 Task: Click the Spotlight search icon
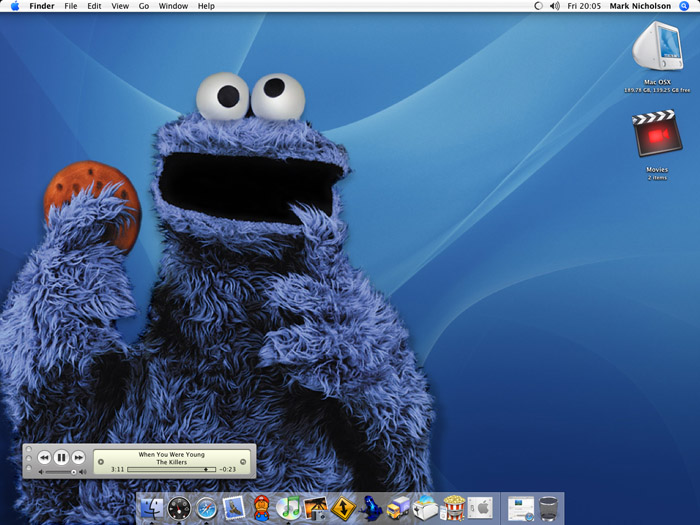pos(684,6)
